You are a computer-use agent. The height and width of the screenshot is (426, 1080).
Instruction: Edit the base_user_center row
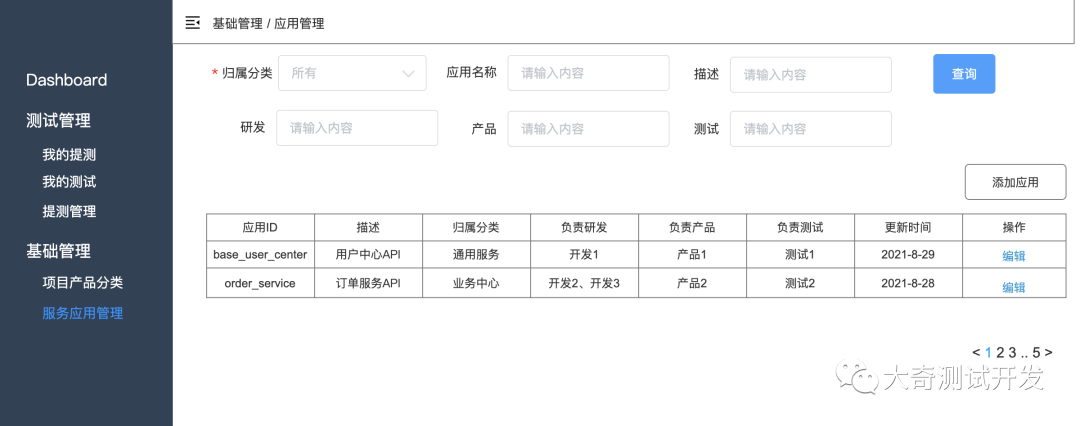click(x=1014, y=256)
